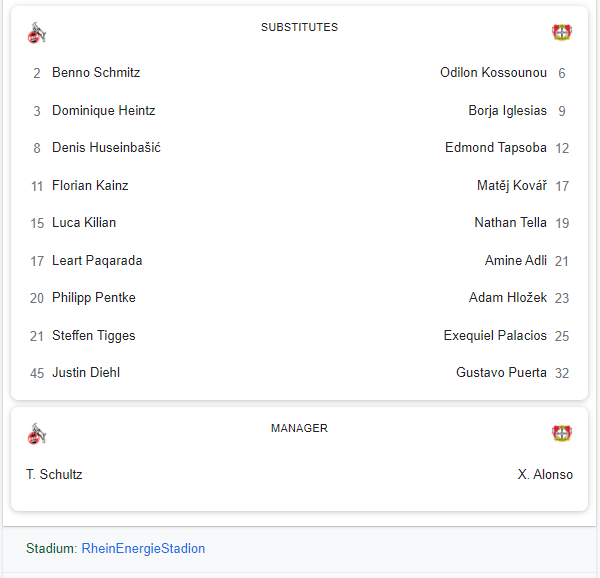This screenshot has height=578, width=600.
Task: Select manager X. Alonso
Action: [x=545, y=474]
